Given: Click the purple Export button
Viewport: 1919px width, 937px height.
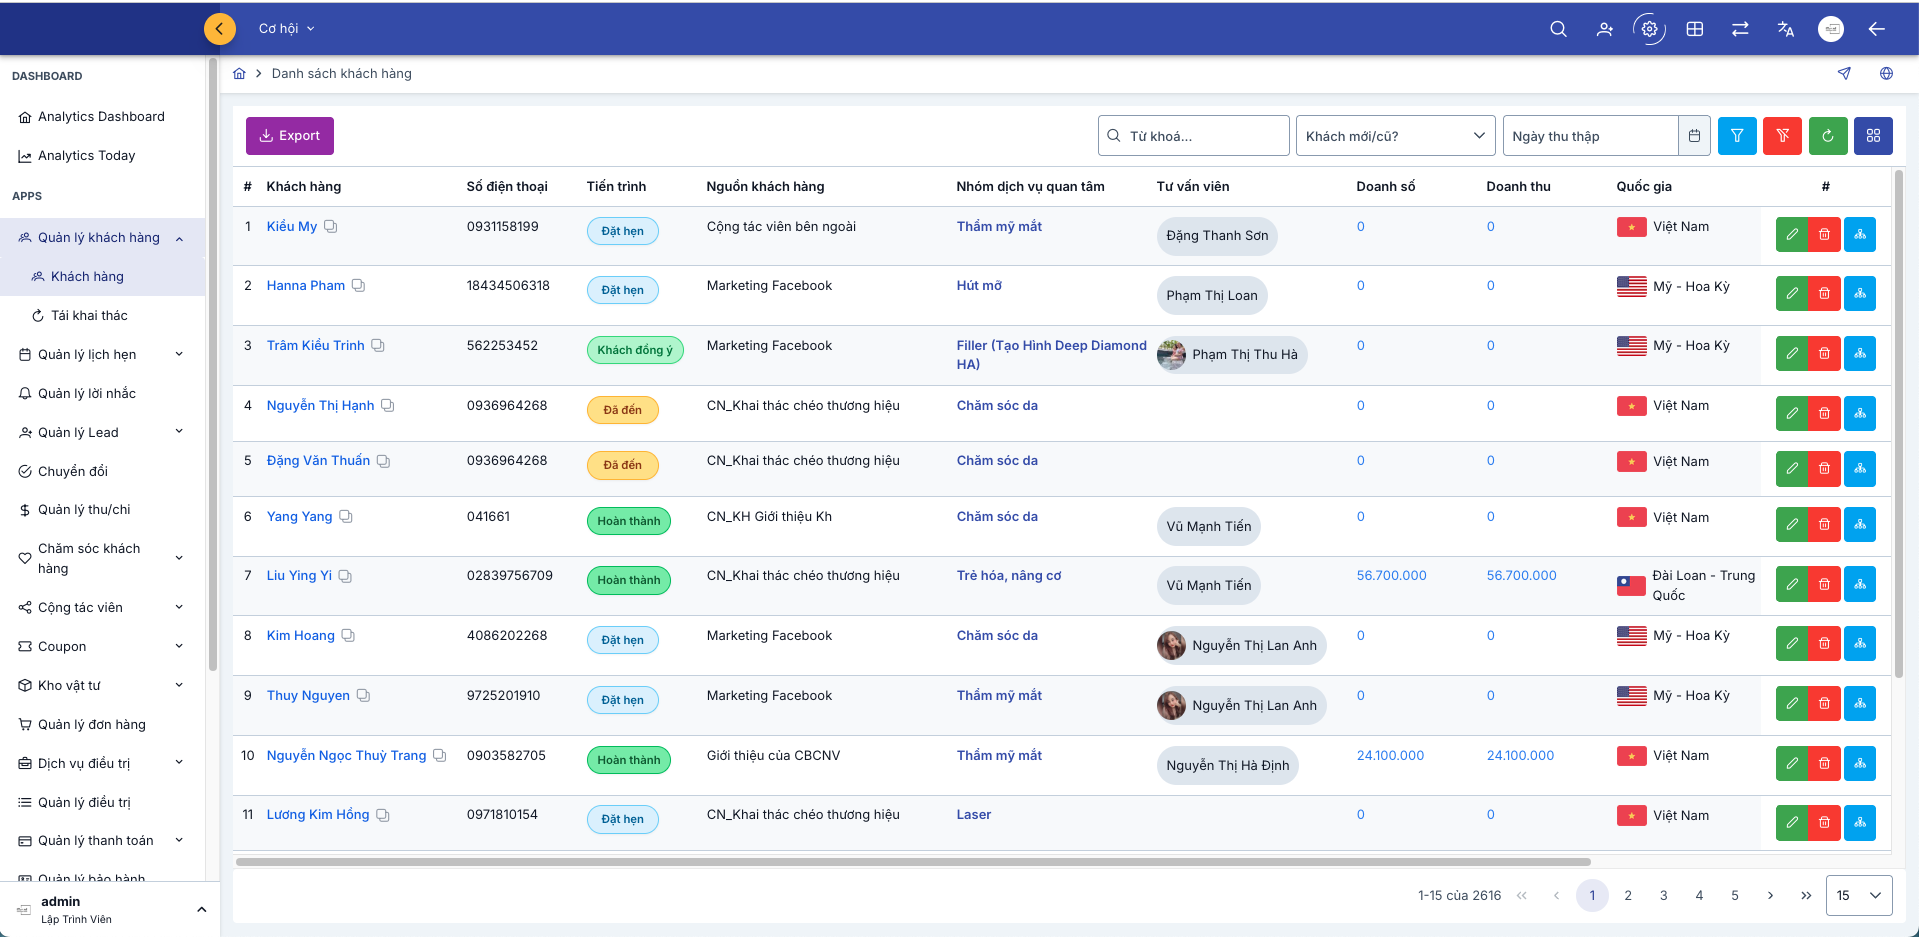Looking at the screenshot, I should pyautogui.click(x=290, y=136).
